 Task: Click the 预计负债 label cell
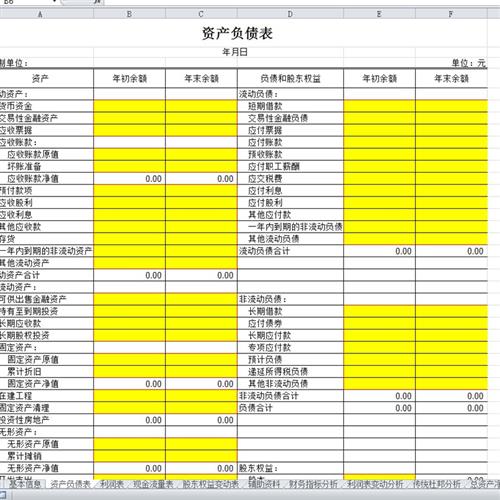[x=290, y=359]
